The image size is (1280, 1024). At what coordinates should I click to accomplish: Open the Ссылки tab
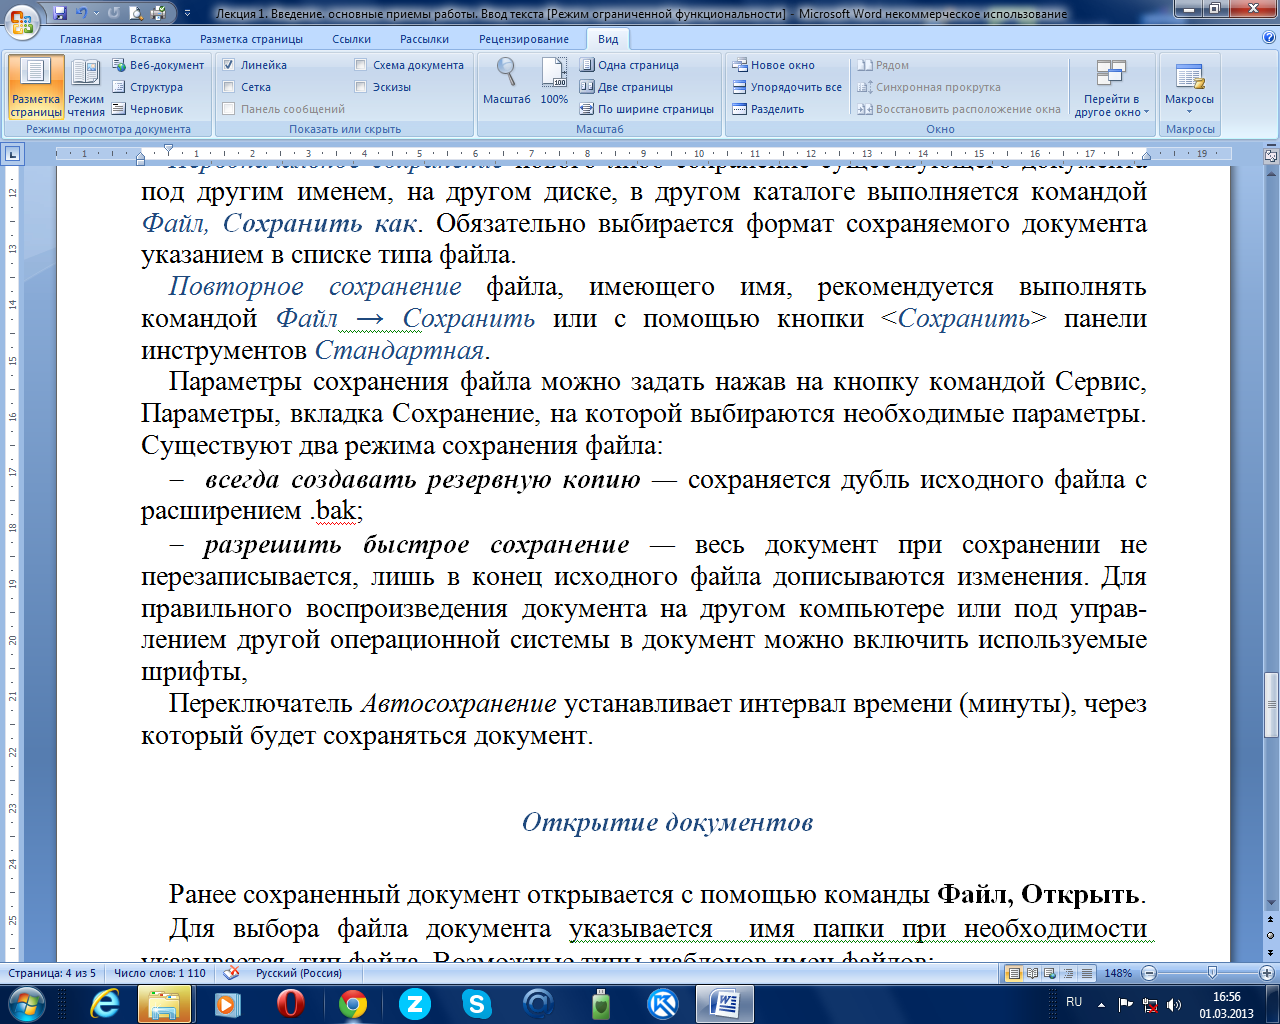pyautogui.click(x=351, y=39)
